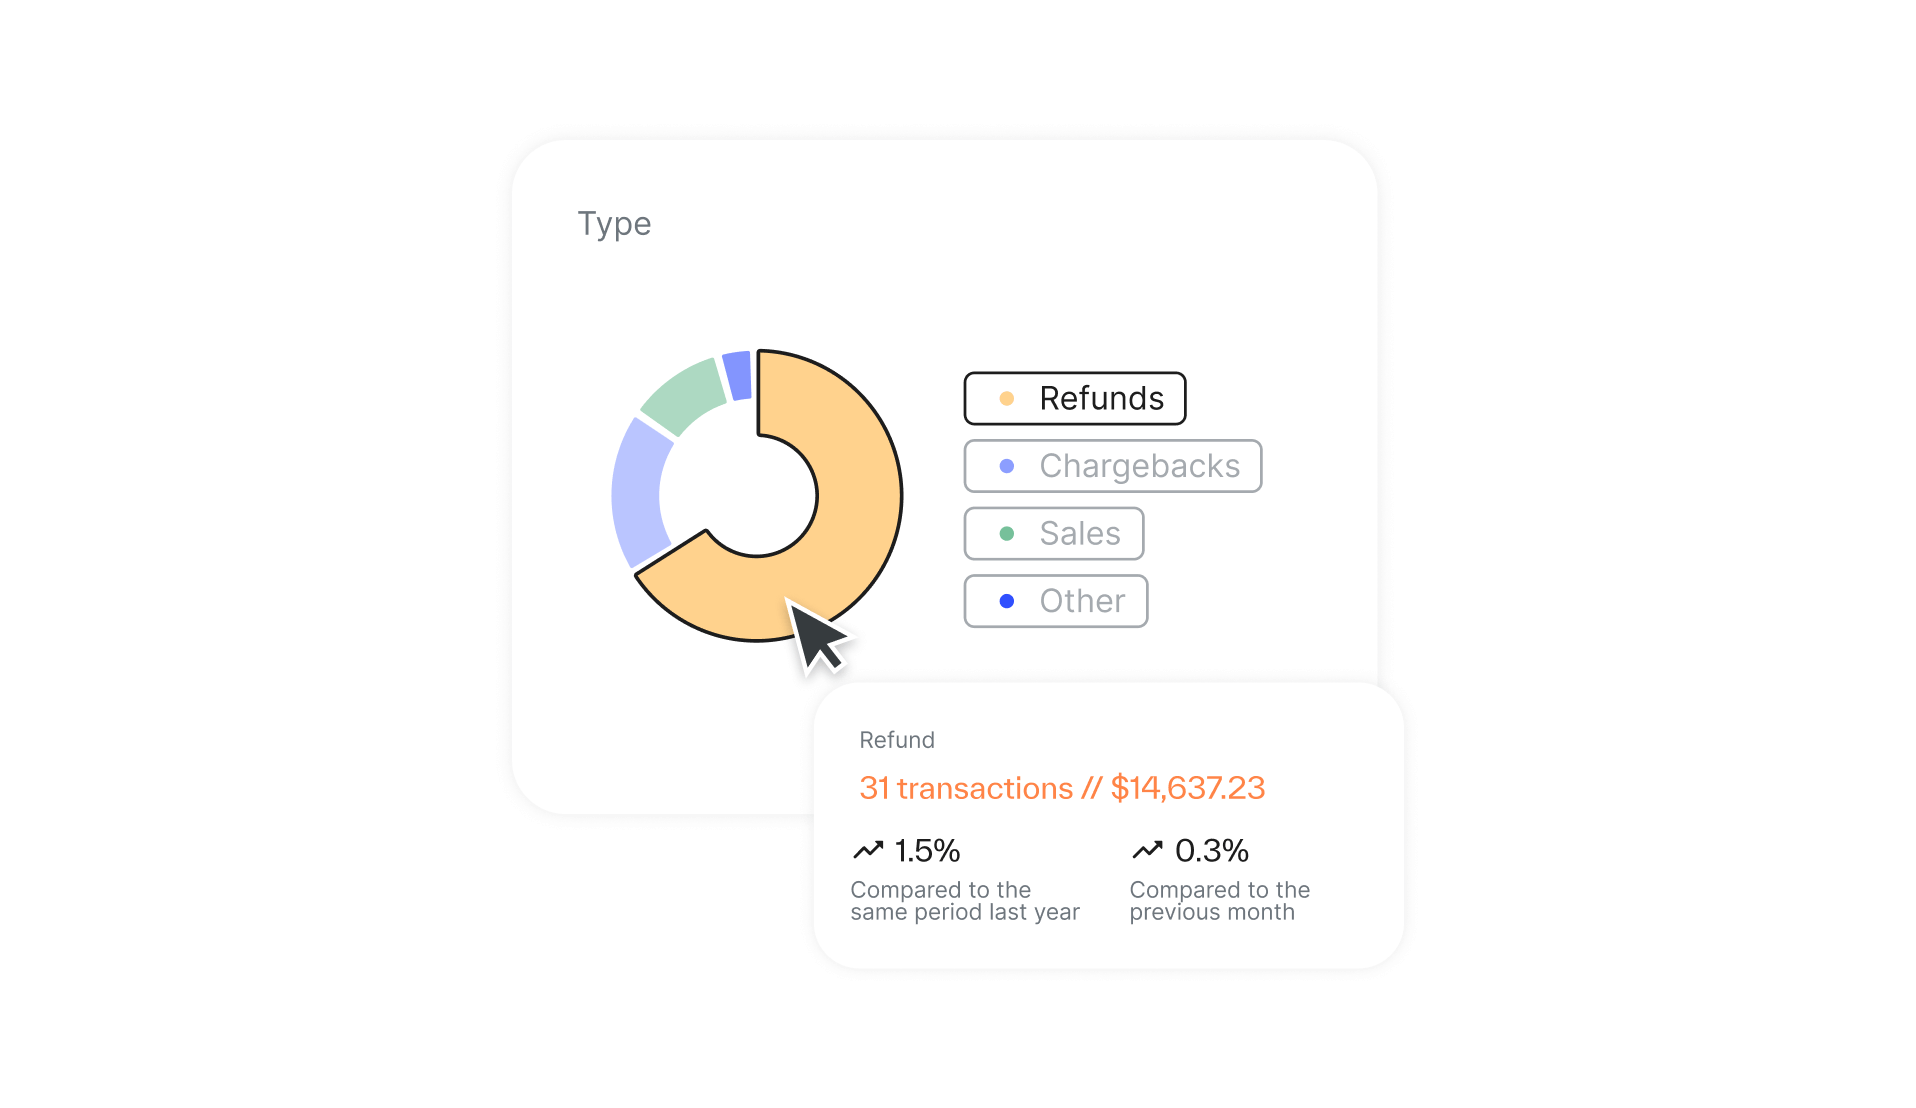Select the smallest blue-violet donut segment

[x=738, y=375]
